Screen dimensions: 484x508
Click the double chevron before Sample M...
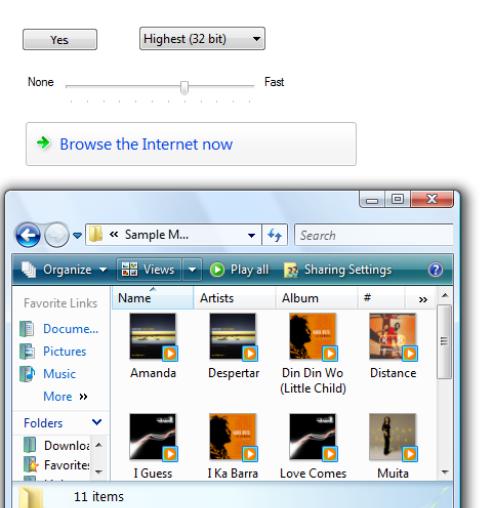(114, 234)
